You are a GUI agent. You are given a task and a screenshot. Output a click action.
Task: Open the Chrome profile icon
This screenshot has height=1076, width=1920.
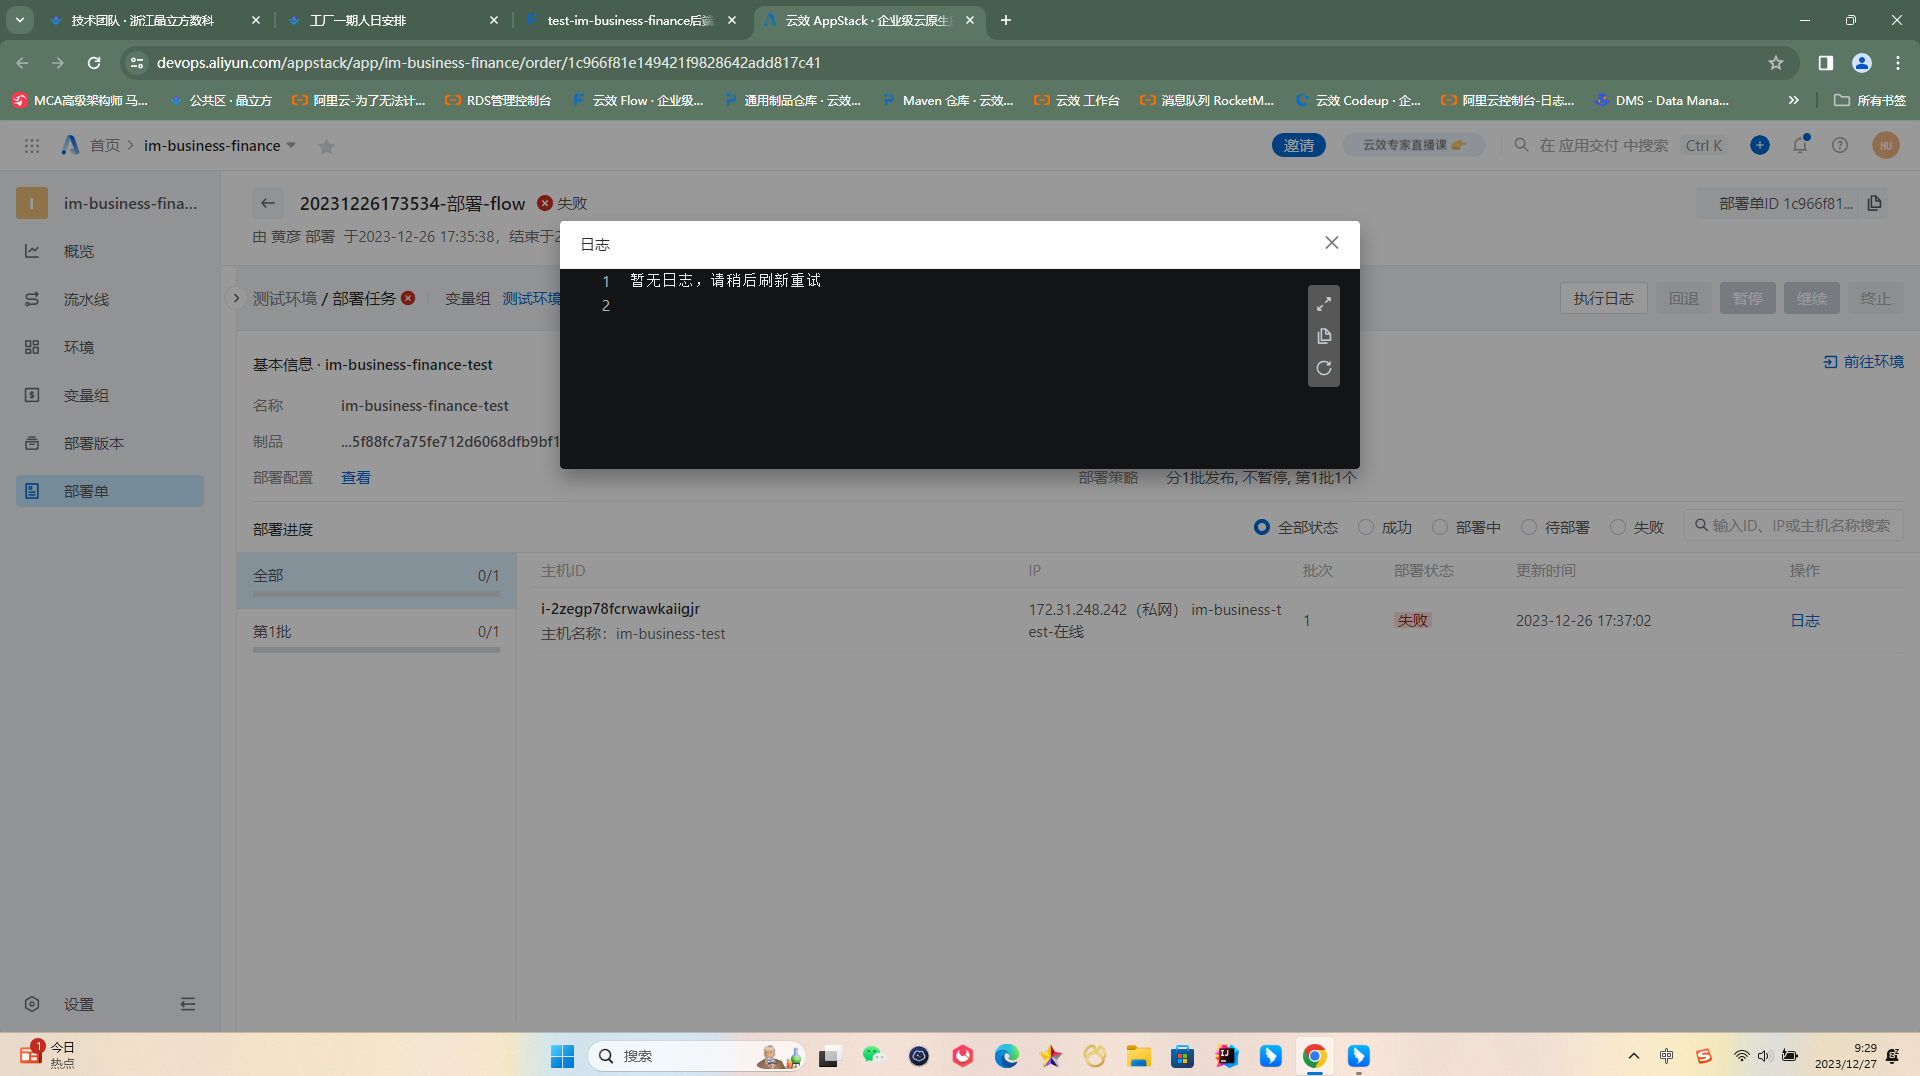coord(1862,62)
